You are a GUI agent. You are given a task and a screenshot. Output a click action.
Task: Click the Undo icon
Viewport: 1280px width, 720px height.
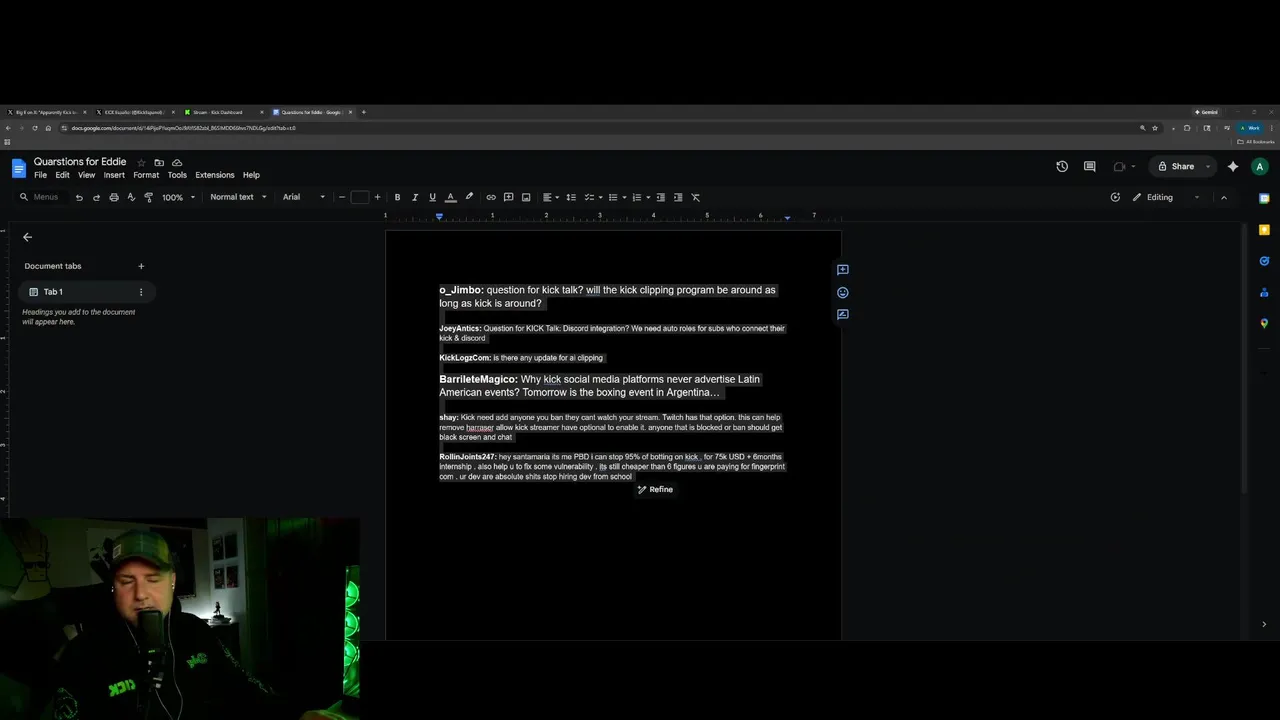point(79,197)
